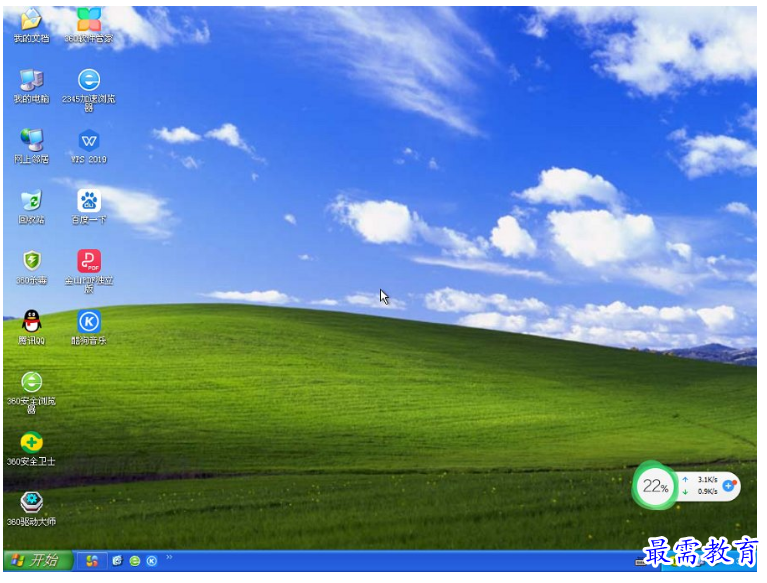The height and width of the screenshot is (583, 767).
Task: Click the KuGou quick launch icon
Action: [x=152, y=561]
